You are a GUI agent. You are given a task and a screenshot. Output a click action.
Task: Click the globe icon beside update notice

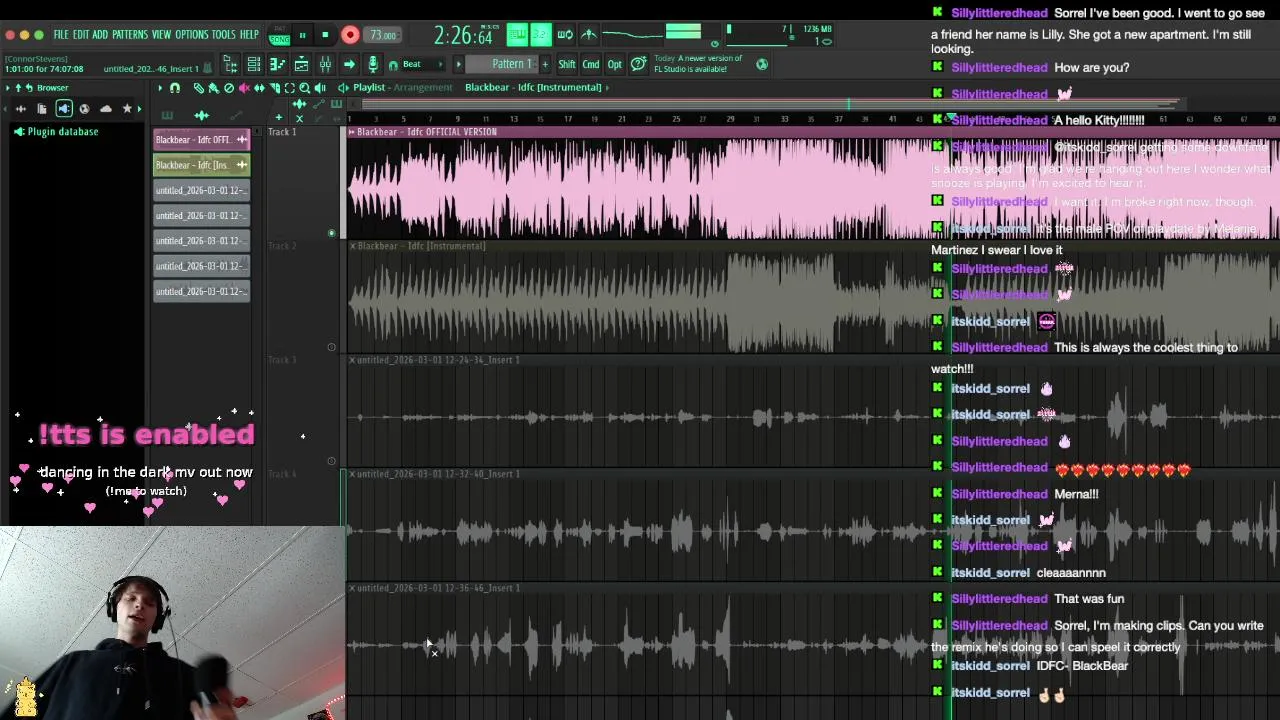coord(761,64)
